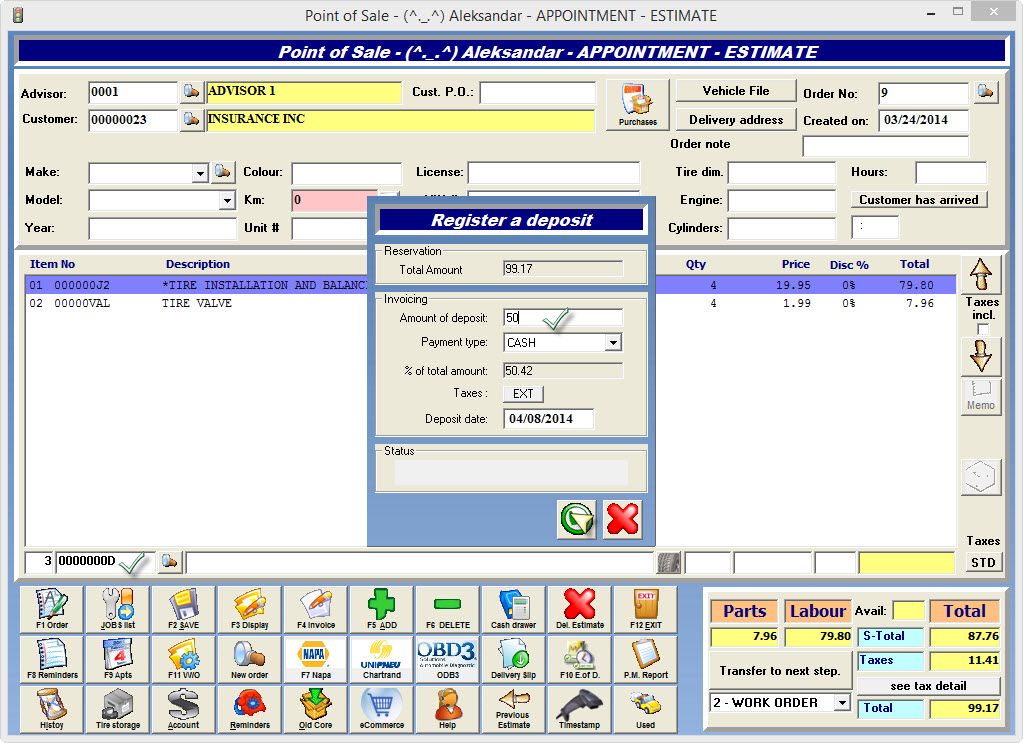Click item number lookup icon
This screenshot has width=1023, height=743.
170,561
